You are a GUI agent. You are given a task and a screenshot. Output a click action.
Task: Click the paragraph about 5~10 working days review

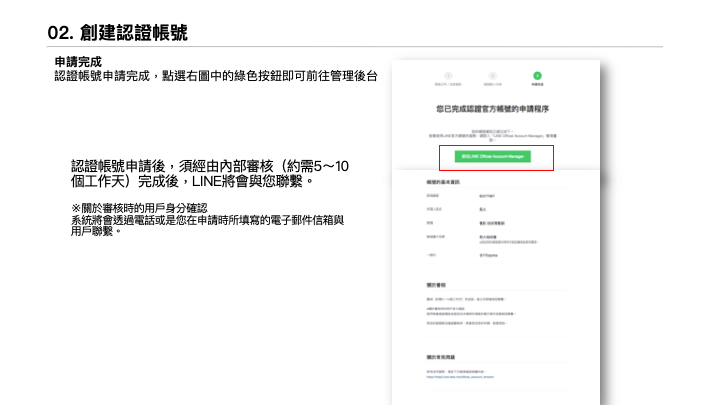(x=210, y=173)
